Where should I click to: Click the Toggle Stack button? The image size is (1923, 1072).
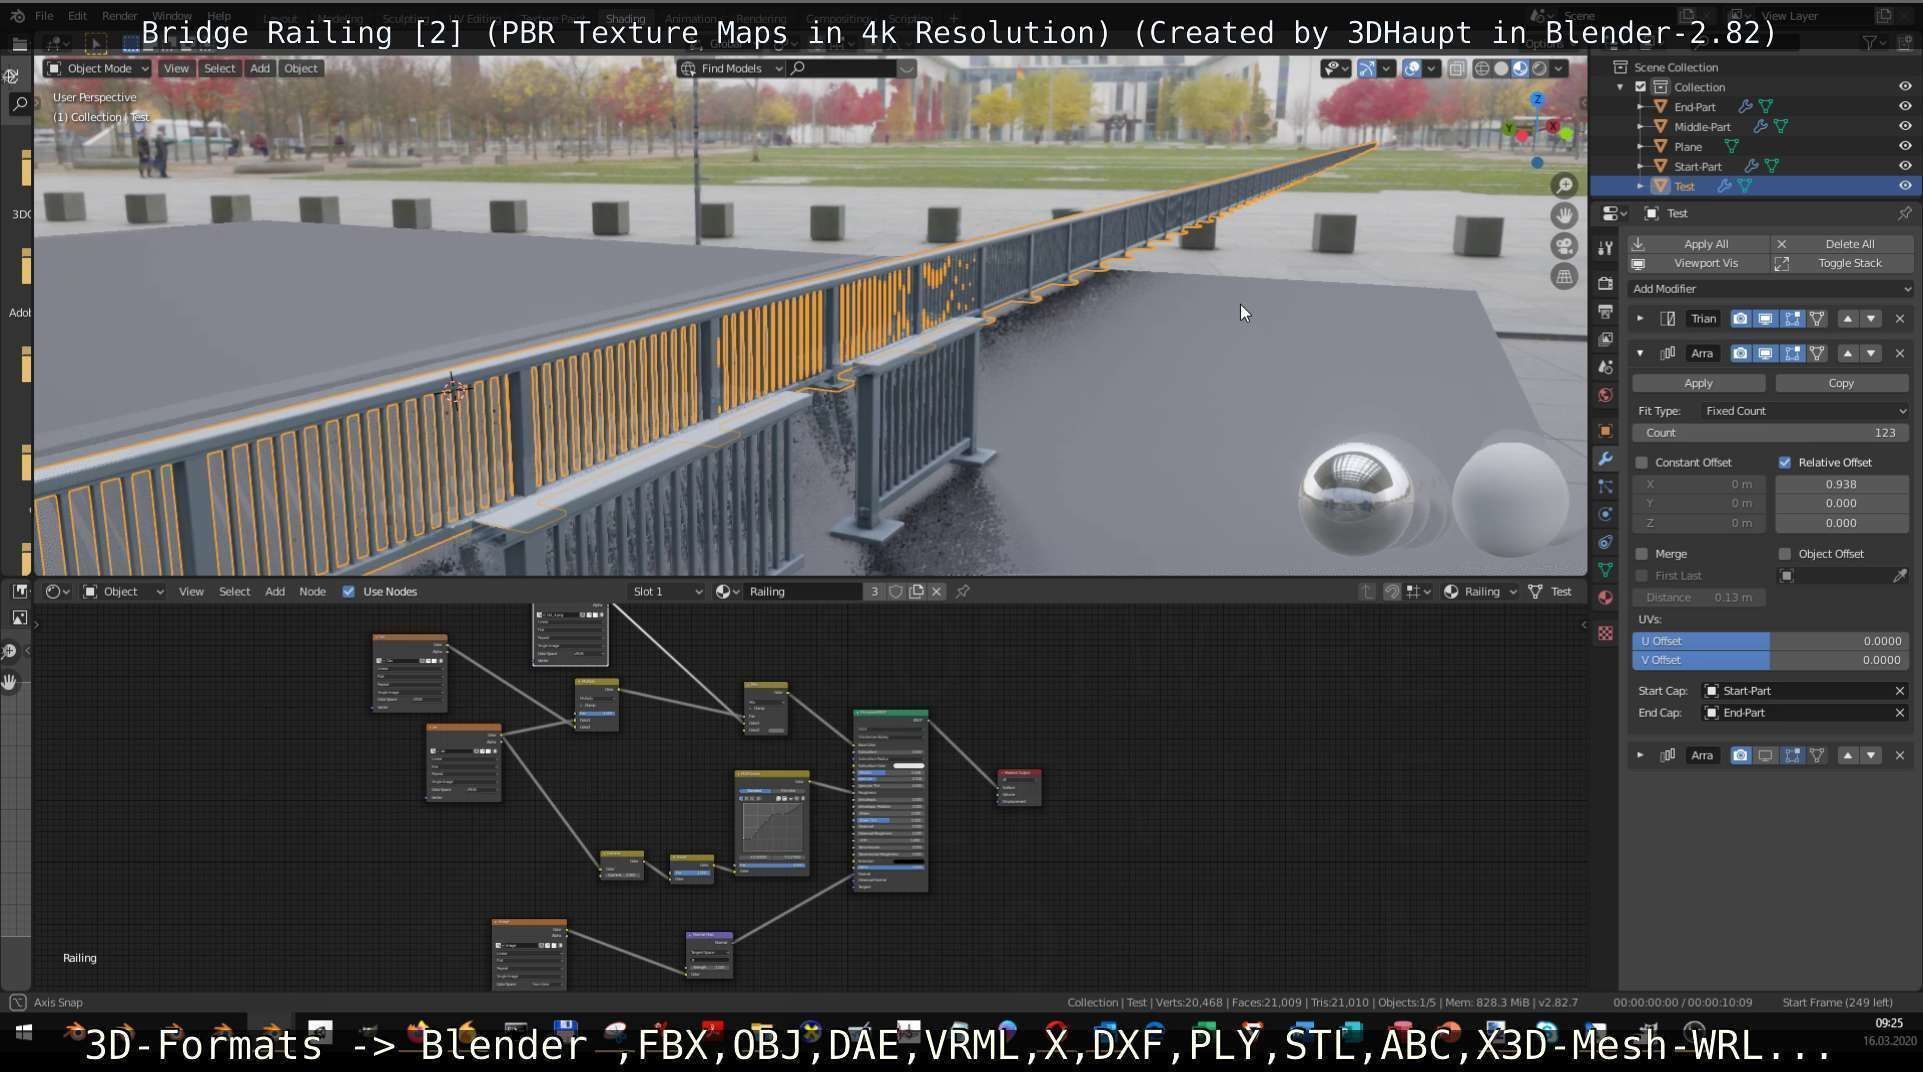click(x=1842, y=264)
